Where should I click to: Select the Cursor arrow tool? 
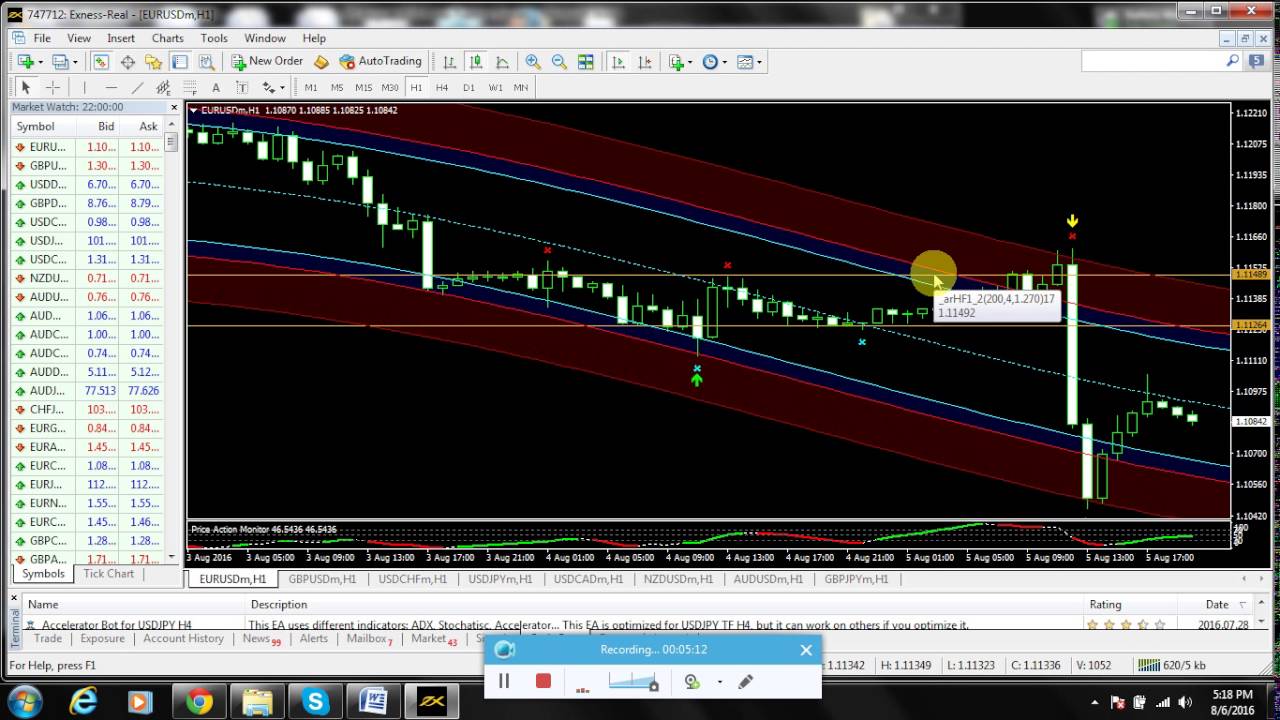pyautogui.click(x=26, y=87)
